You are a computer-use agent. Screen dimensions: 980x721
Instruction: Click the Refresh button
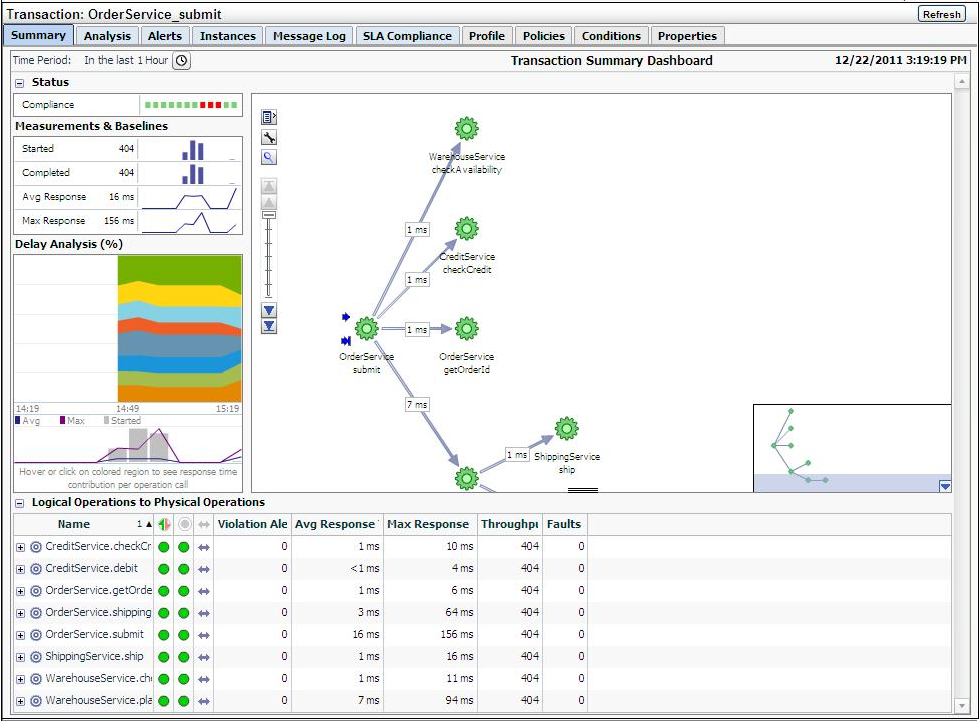pos(941,14)
